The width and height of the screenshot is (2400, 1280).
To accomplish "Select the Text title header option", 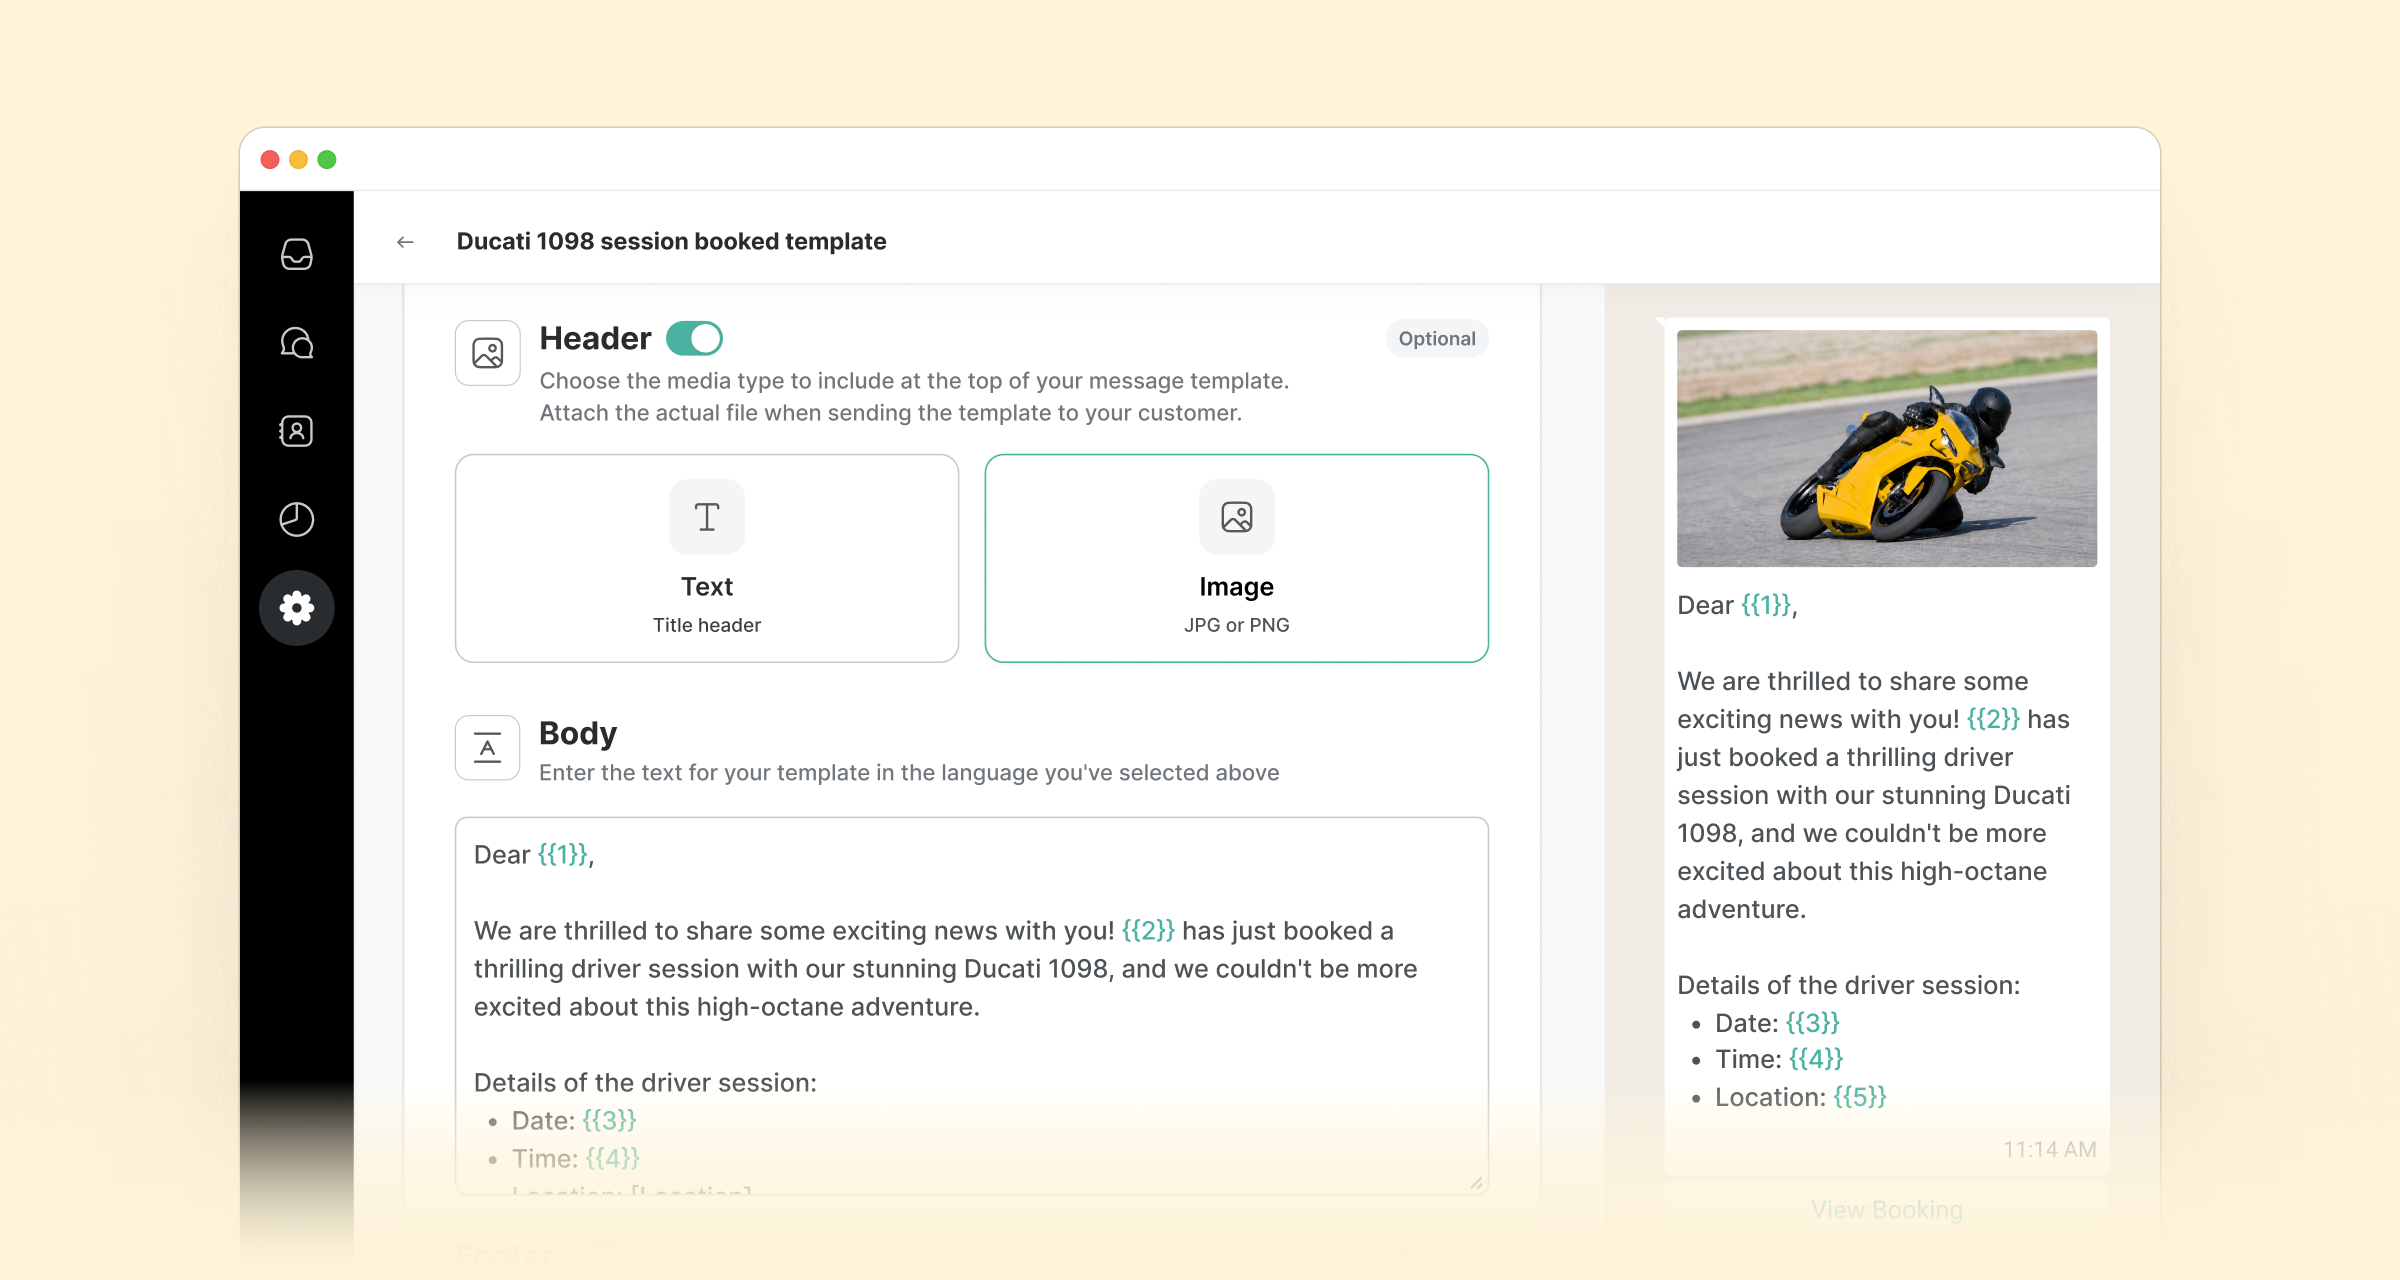I will (707, 558).
